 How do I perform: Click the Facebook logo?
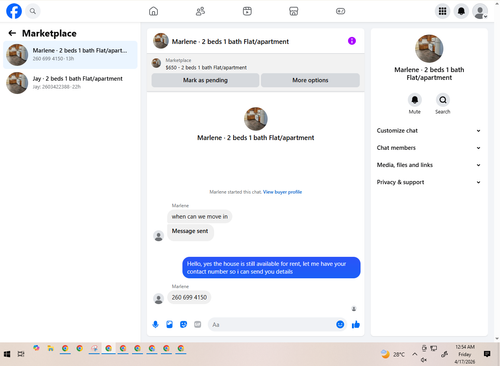[x=14, y=11]
